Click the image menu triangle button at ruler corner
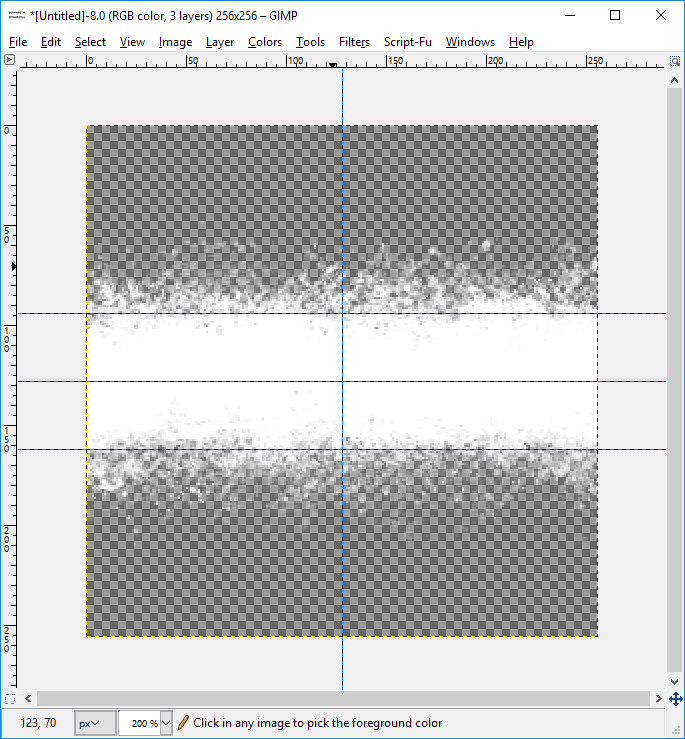This screenshot has height=739, width=685. (x=9, y=60)
